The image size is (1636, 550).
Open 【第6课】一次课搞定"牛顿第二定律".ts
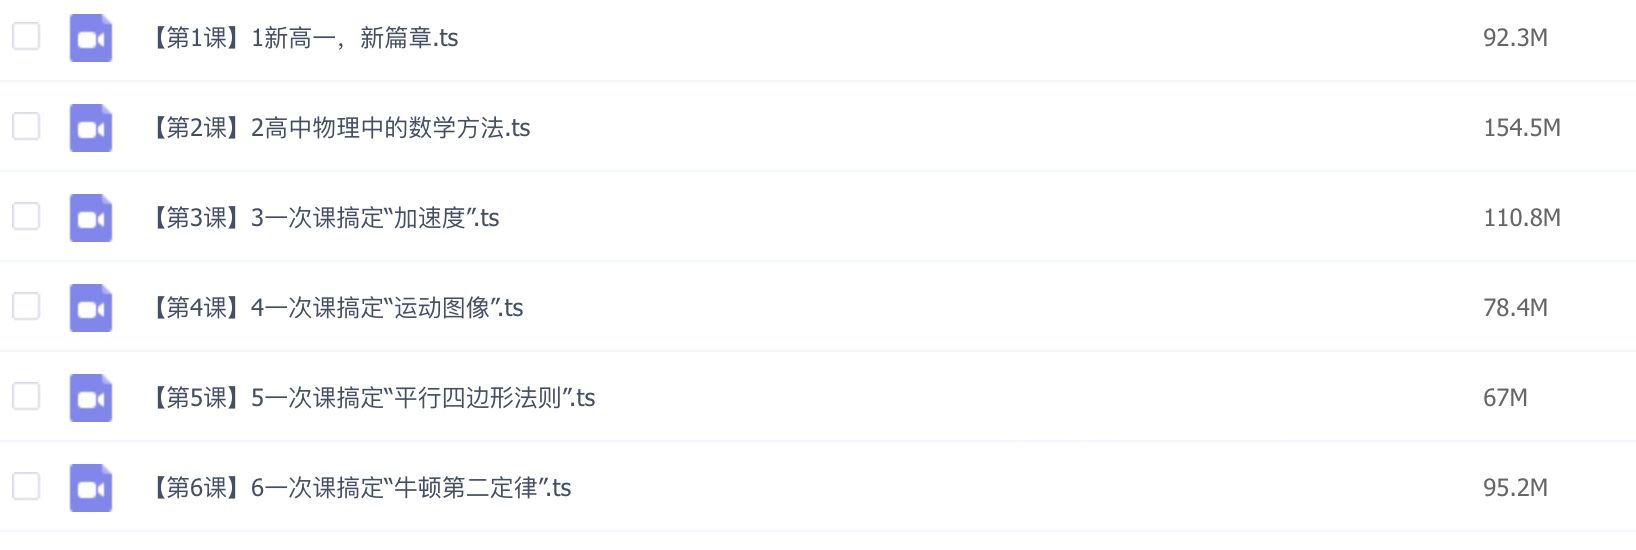tap(360, 488)
